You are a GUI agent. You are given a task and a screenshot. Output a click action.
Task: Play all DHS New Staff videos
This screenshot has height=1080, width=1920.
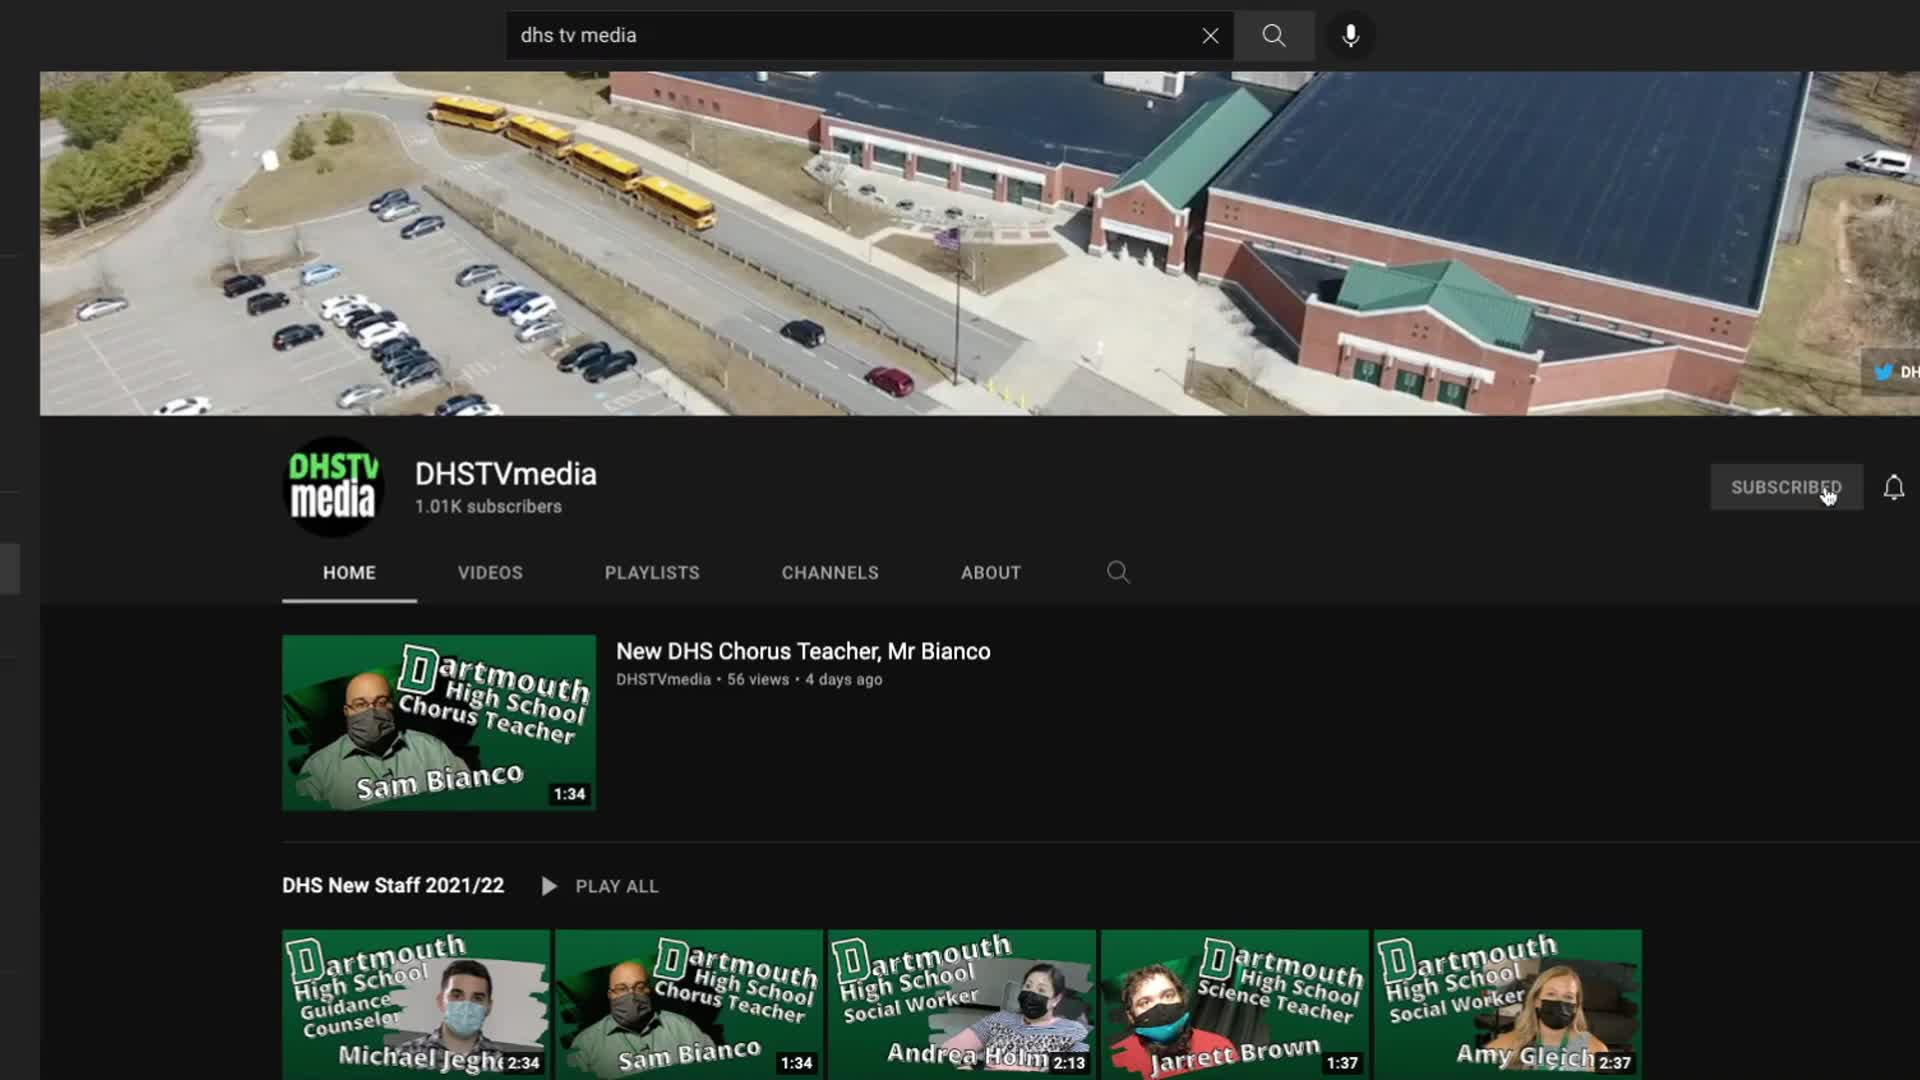(601, 886)
